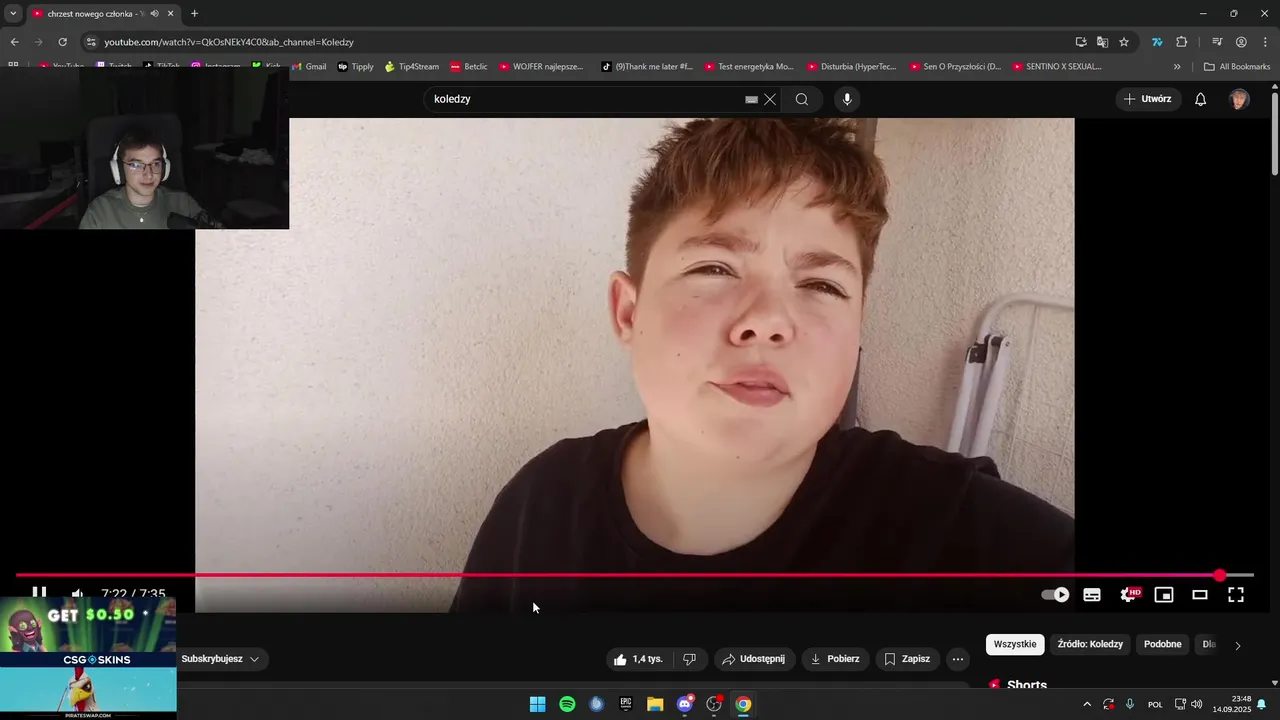Image resolution: width=1280 pixels, height=720 pixels.
Task: Close the chrzest nowego członka tab
Action: [x=171, y=14]
